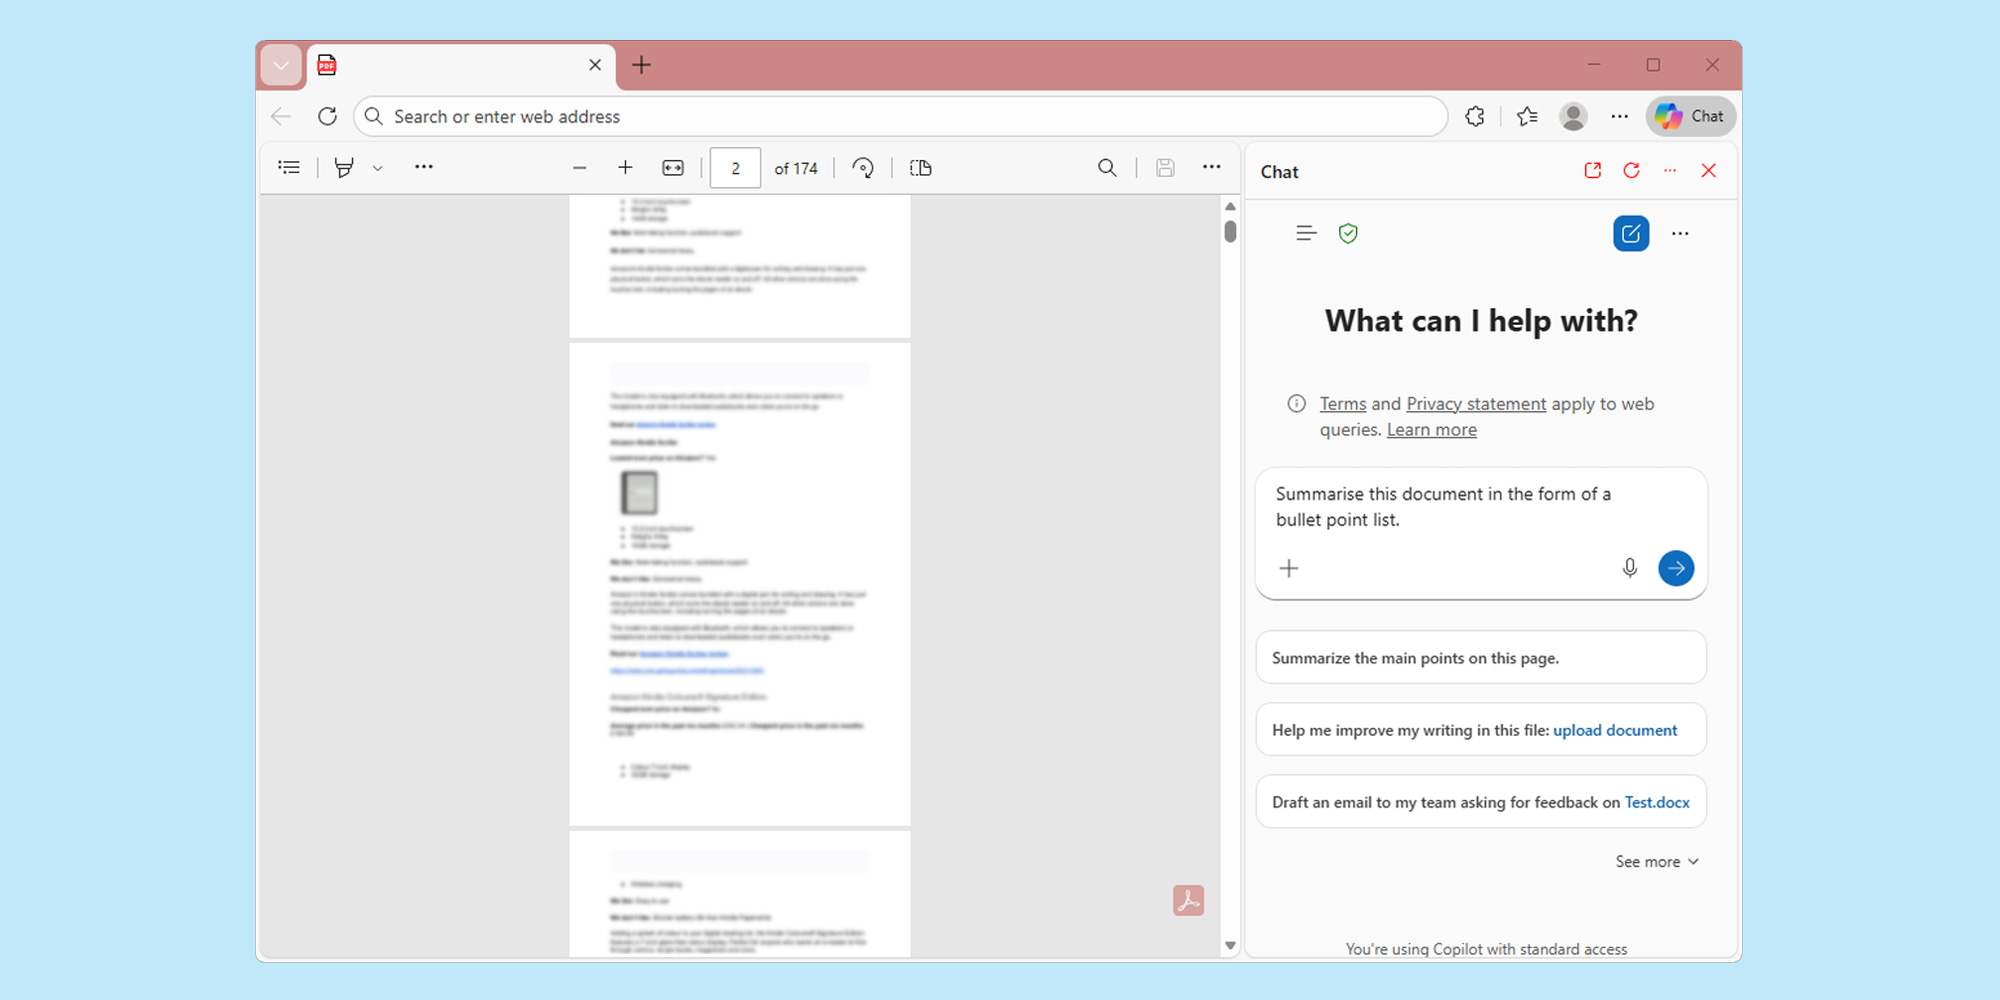The image size is (2000, 1000).
Task: Open the PDF table of contents icon
Action: 289,168
